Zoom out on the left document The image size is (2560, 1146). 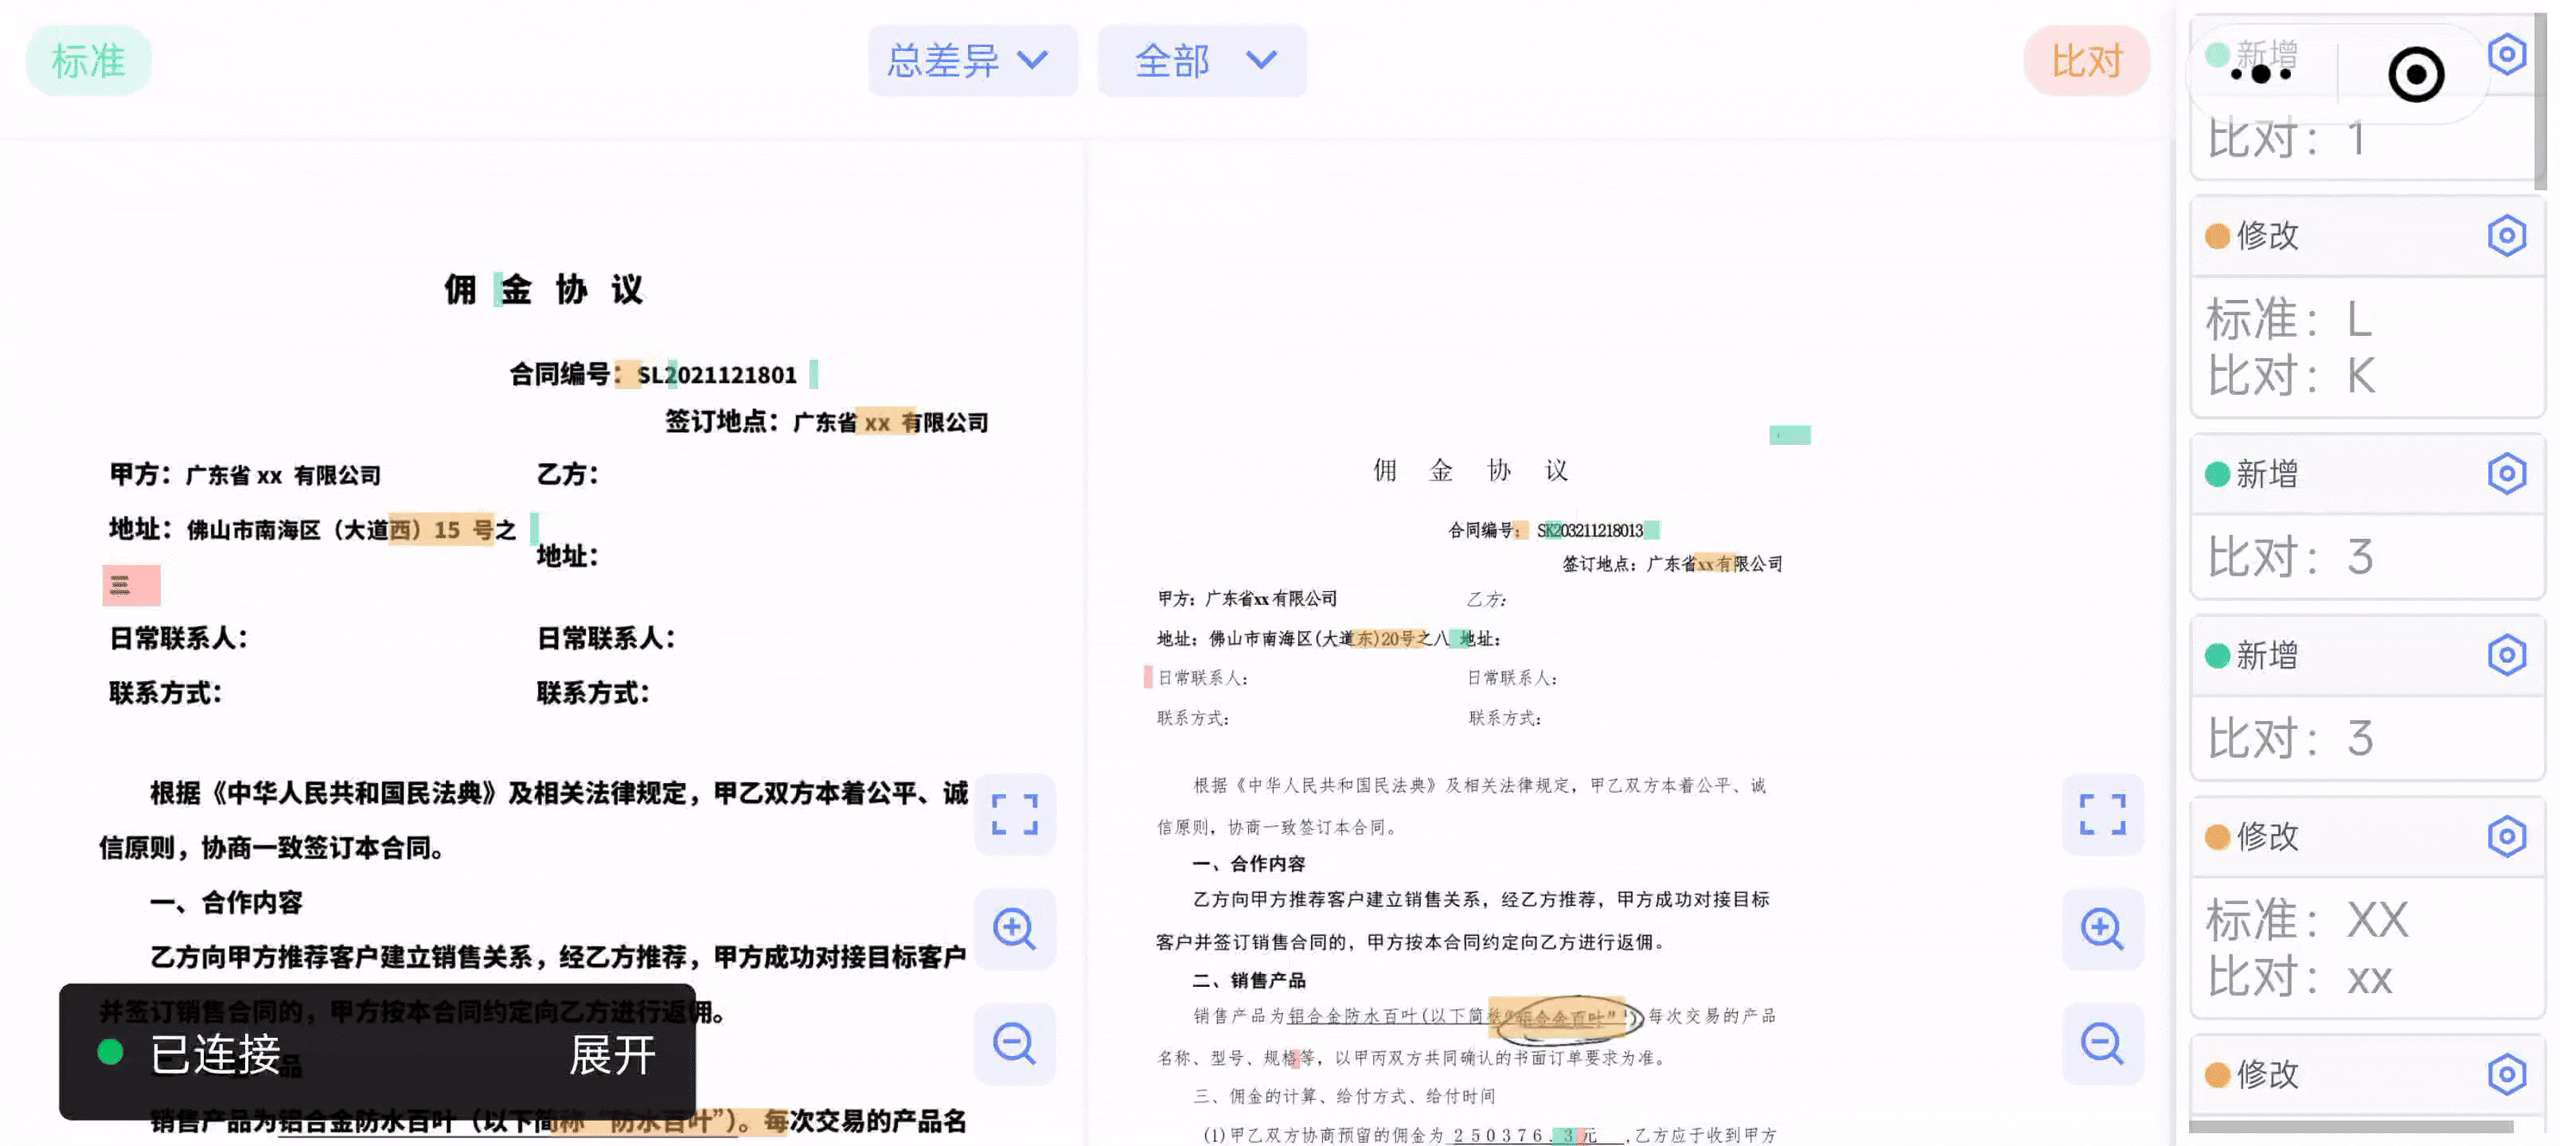(x=1014, y=1043)
